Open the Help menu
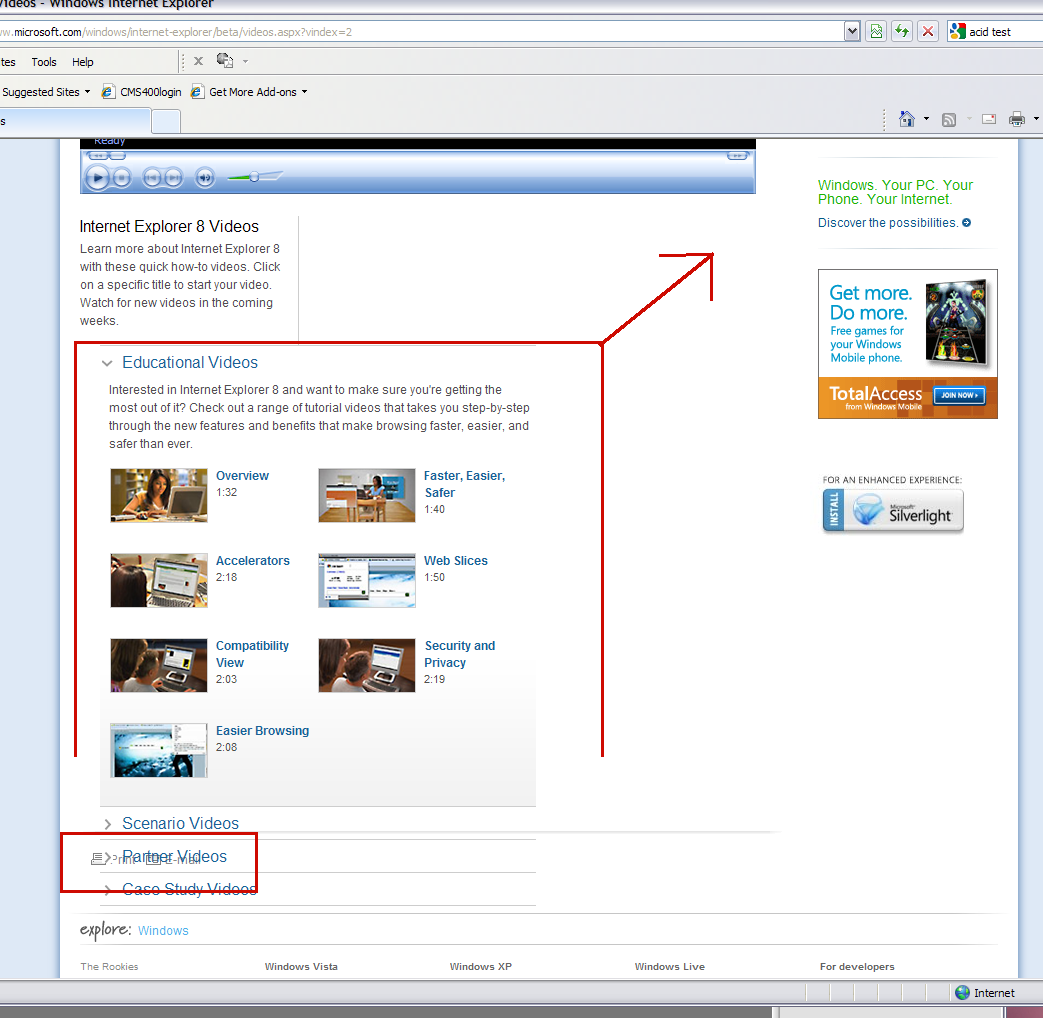The width and height of the screenshot is (1043, 1018). [x=82, y=62]
